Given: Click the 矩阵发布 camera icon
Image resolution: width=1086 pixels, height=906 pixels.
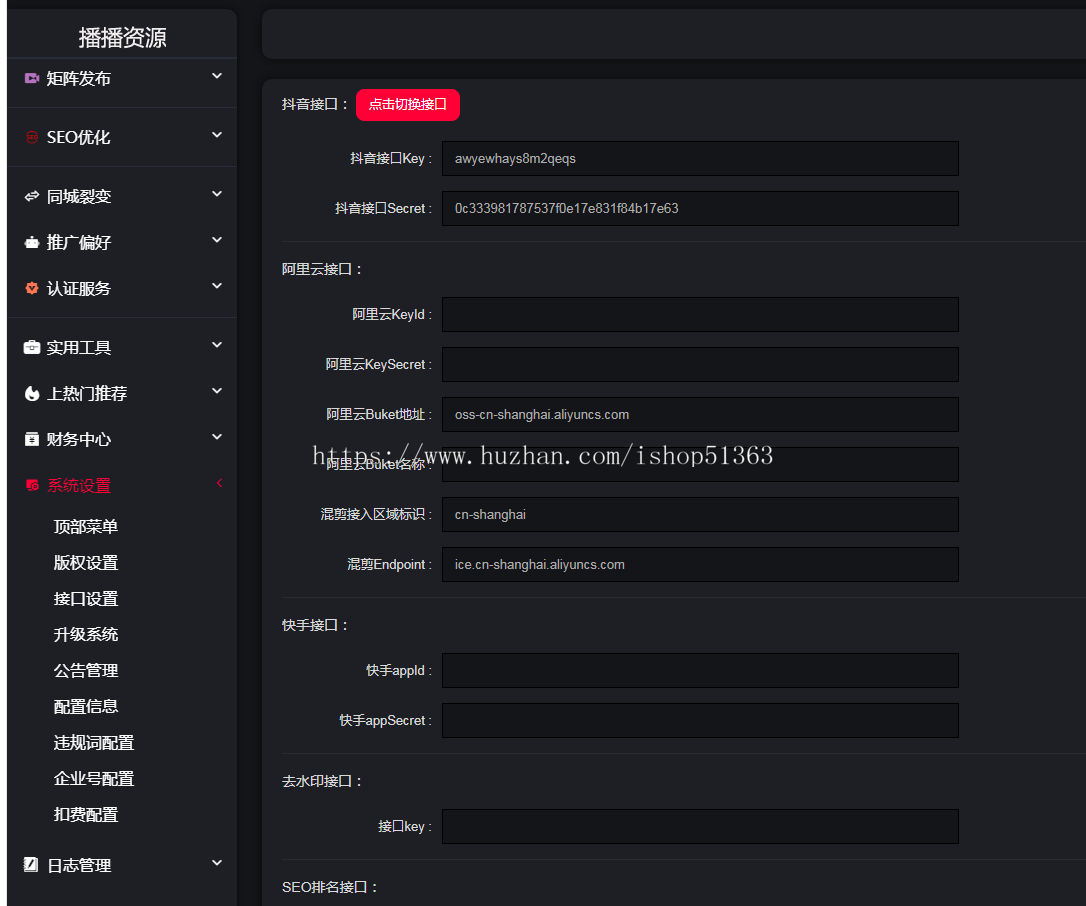Looking at the screenshot, I should 32,78.
